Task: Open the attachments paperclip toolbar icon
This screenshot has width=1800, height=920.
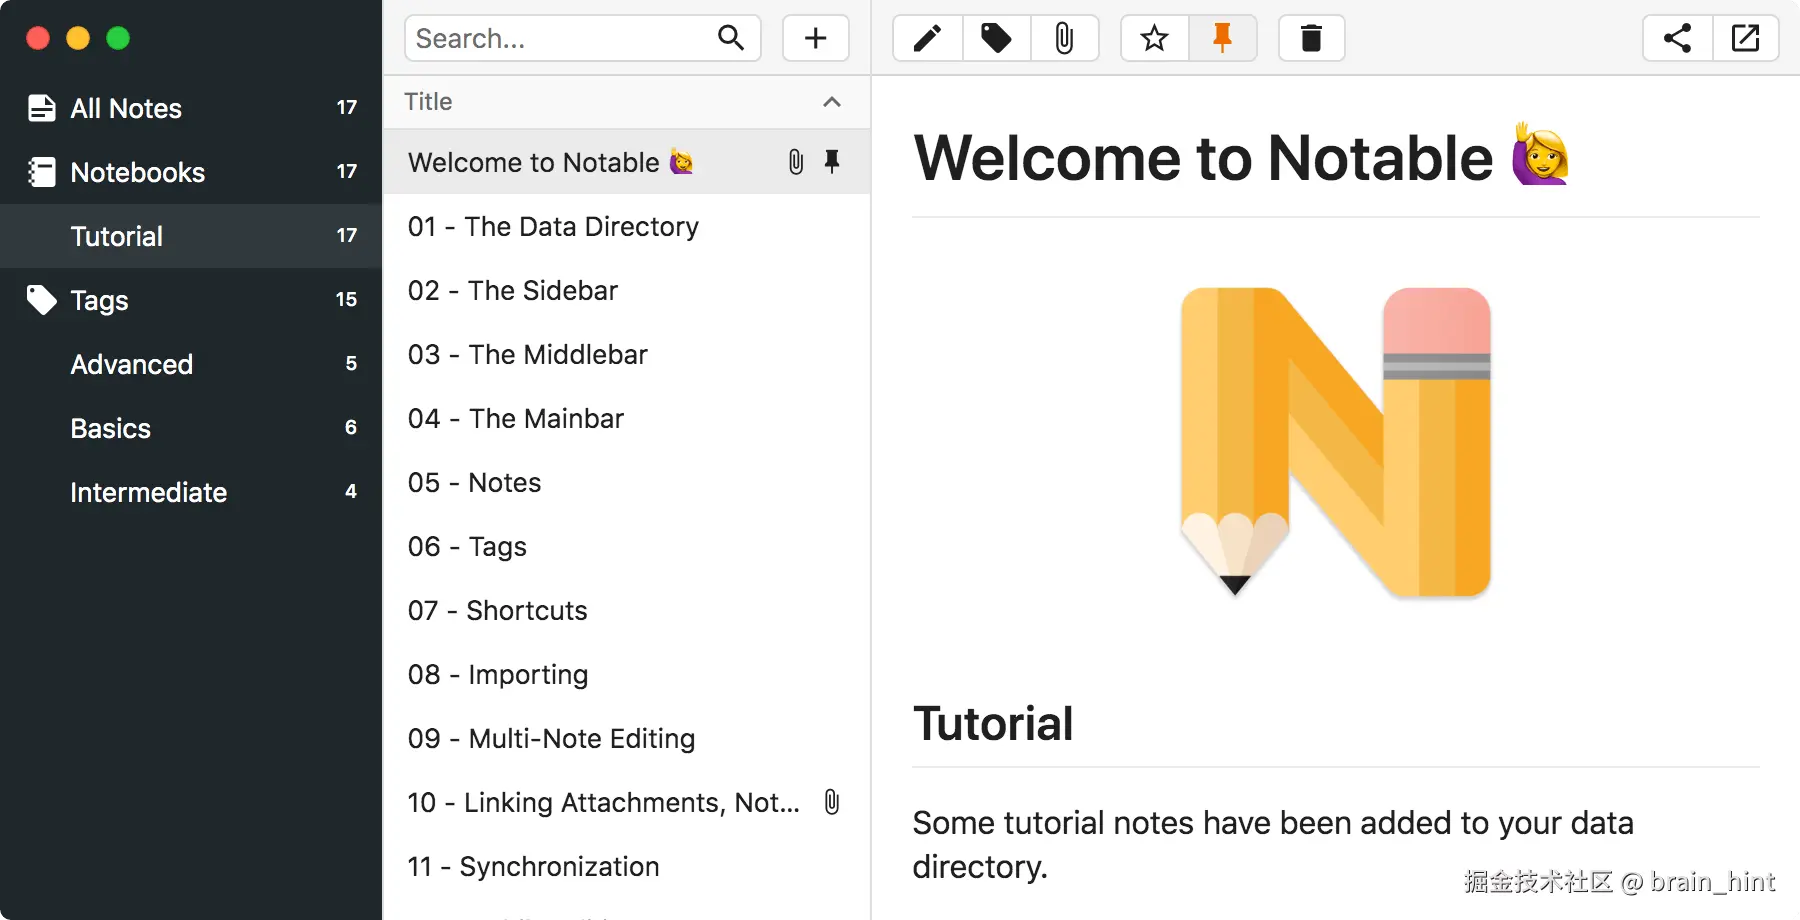Action: pyautogui.click(x=1064, y=38)
